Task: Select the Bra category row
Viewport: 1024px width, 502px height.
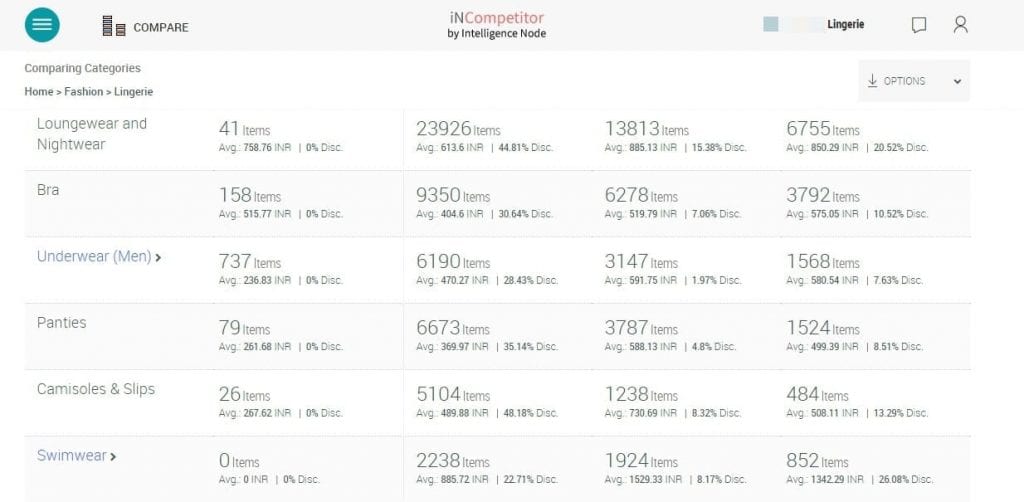Action: coord(48,190)
